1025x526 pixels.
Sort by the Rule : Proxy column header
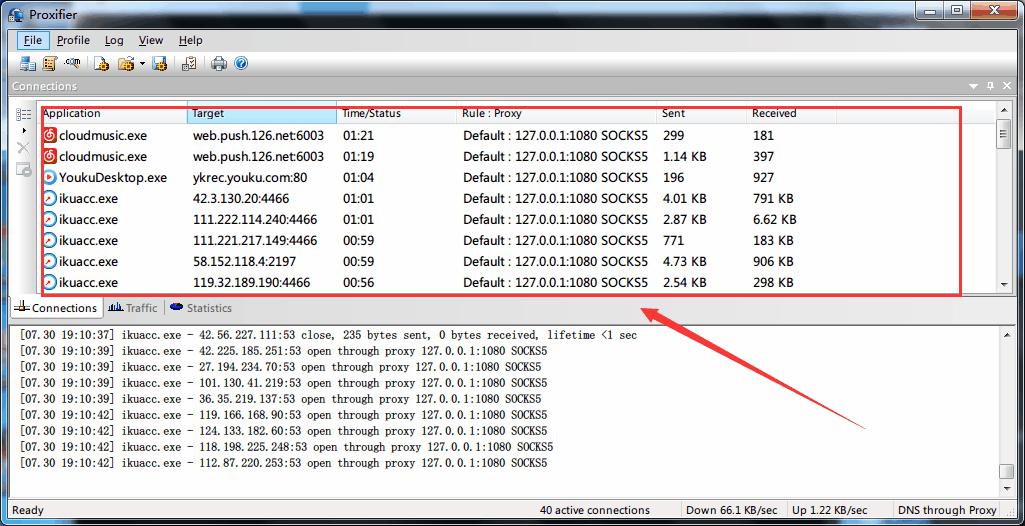(x=556, y=113)
